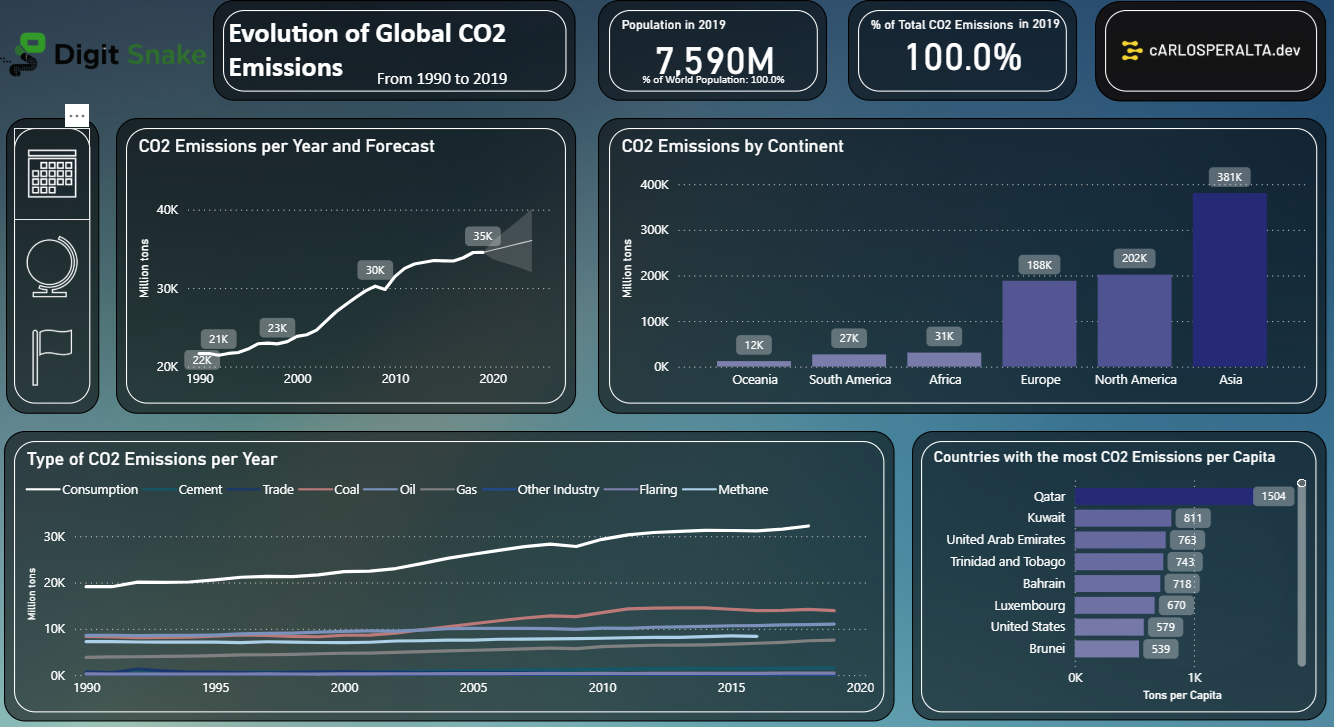This screenshot has width=1334, height=727.
Task: Select the North America bar
Action: (1134, 320)
